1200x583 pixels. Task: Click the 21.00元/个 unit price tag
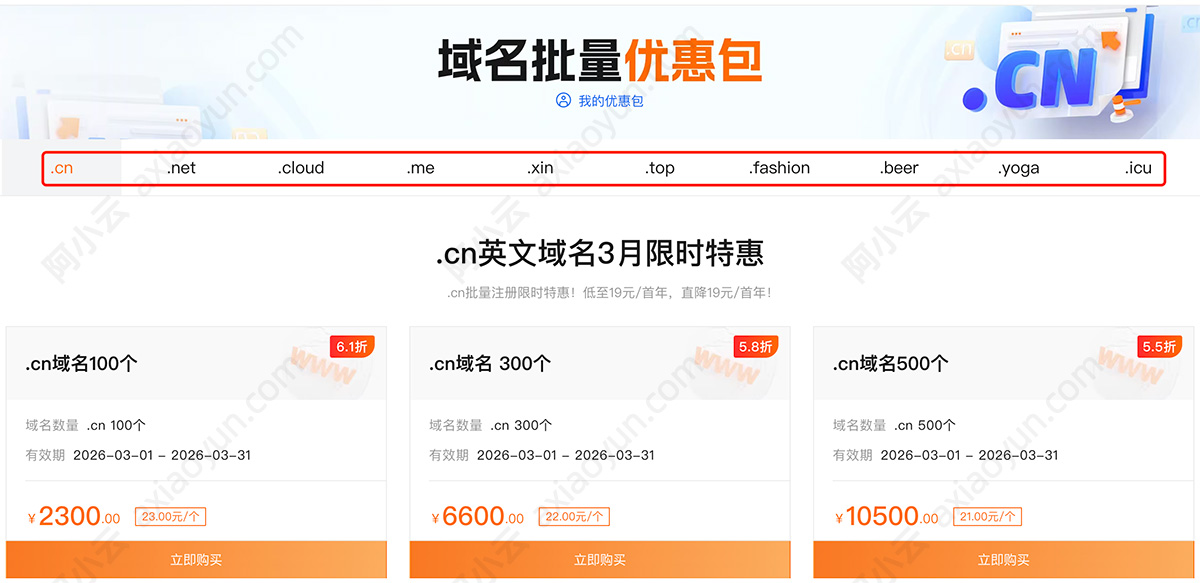[986, 517]
